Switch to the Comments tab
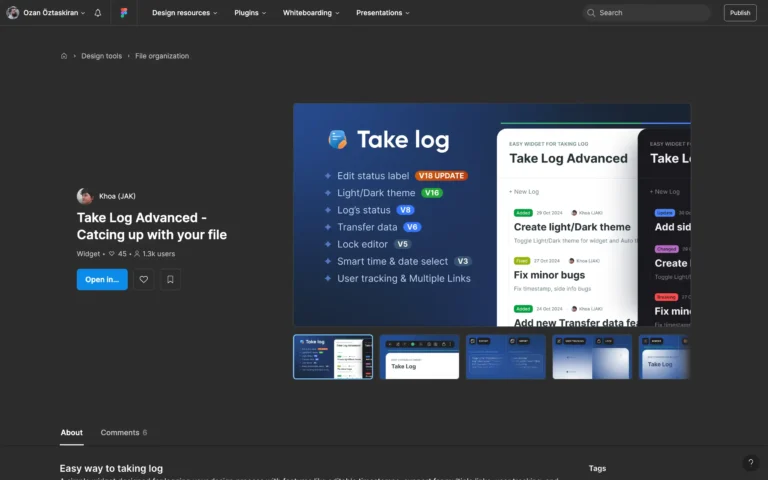The image size is (768, 480). point(123,432)
